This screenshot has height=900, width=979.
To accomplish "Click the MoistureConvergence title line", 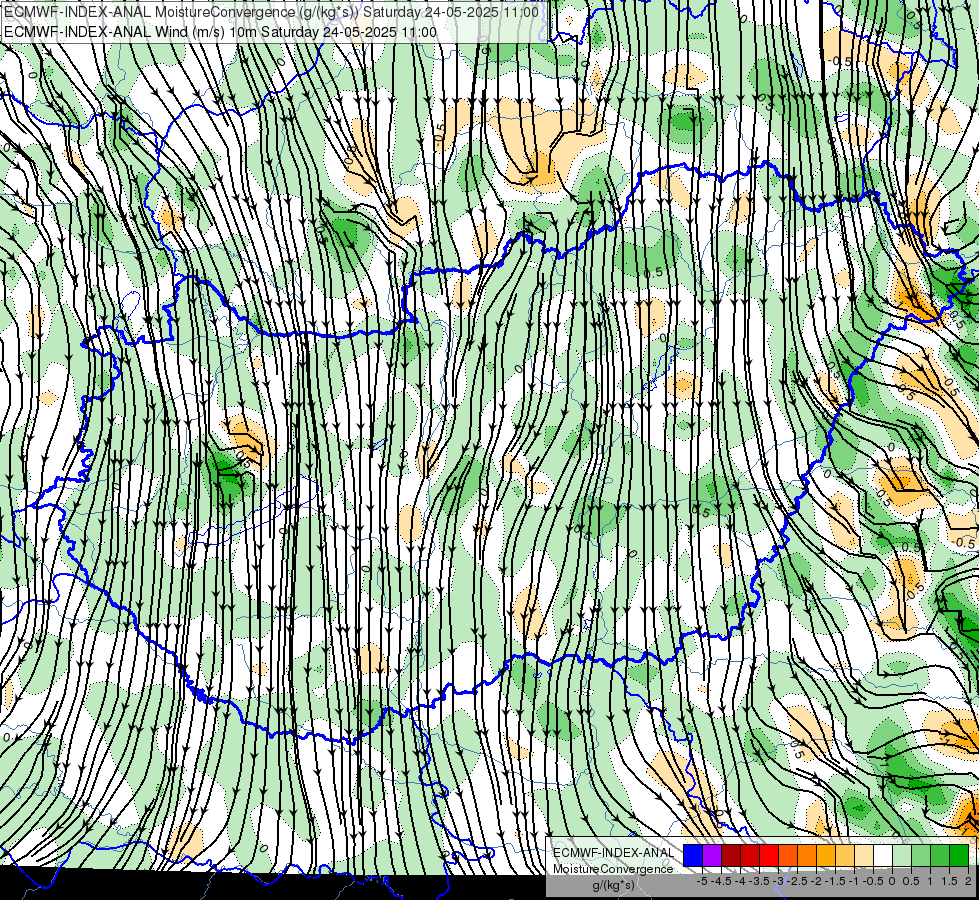I will (x=271, y=12).
